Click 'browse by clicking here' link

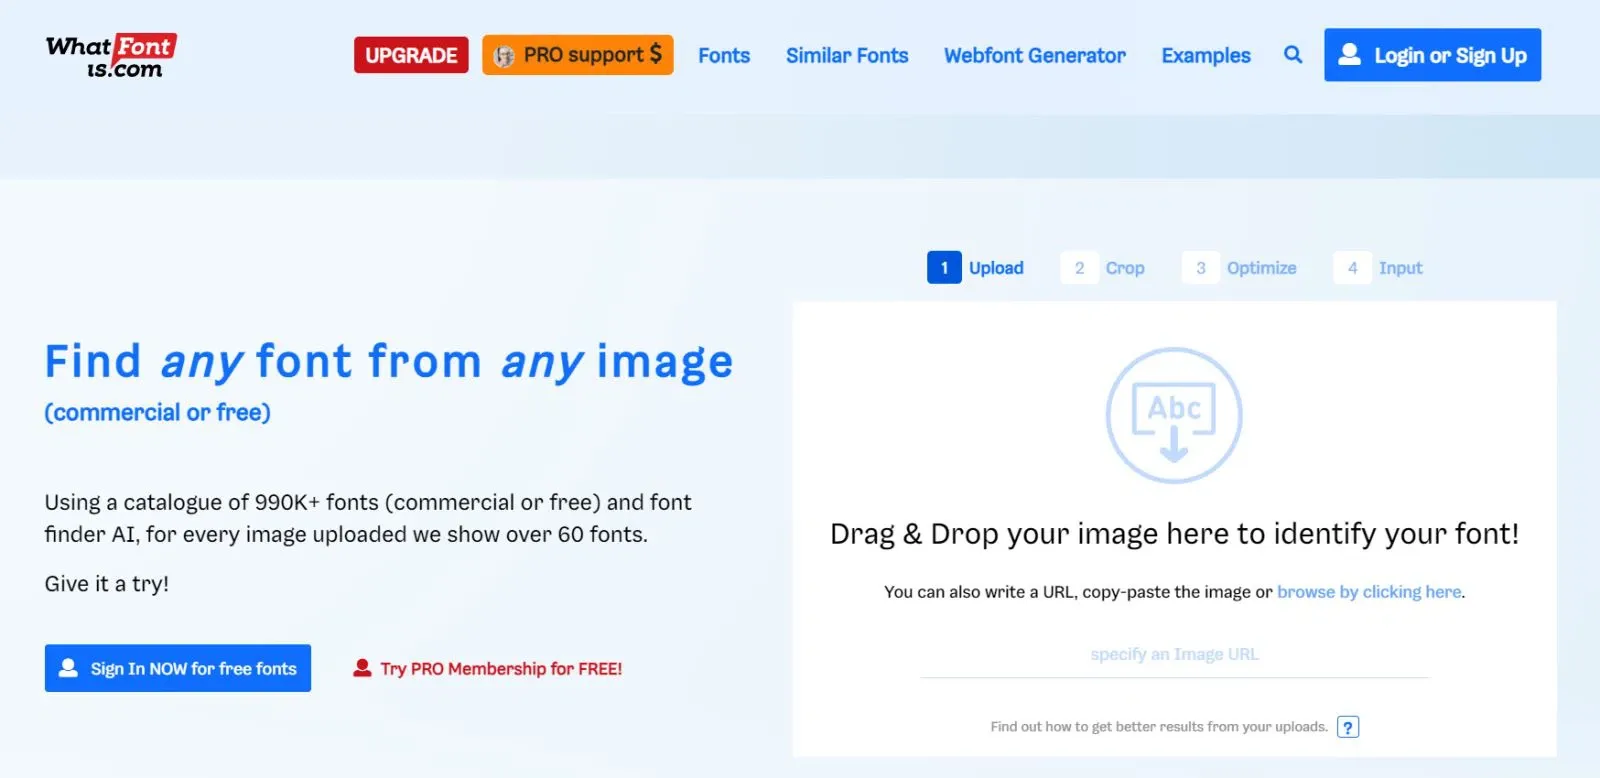point(1369,592)
